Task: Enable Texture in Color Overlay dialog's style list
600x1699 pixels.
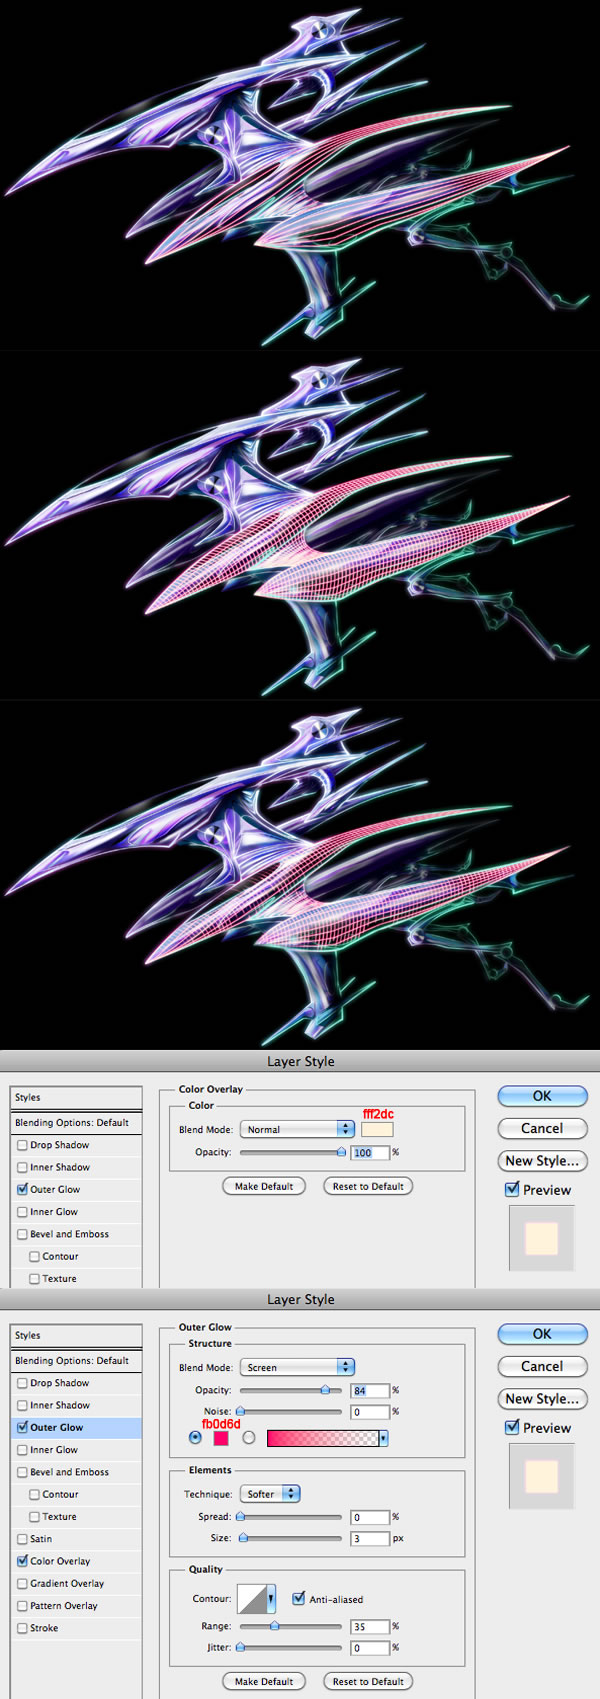Action: (x=34, y=1279)
